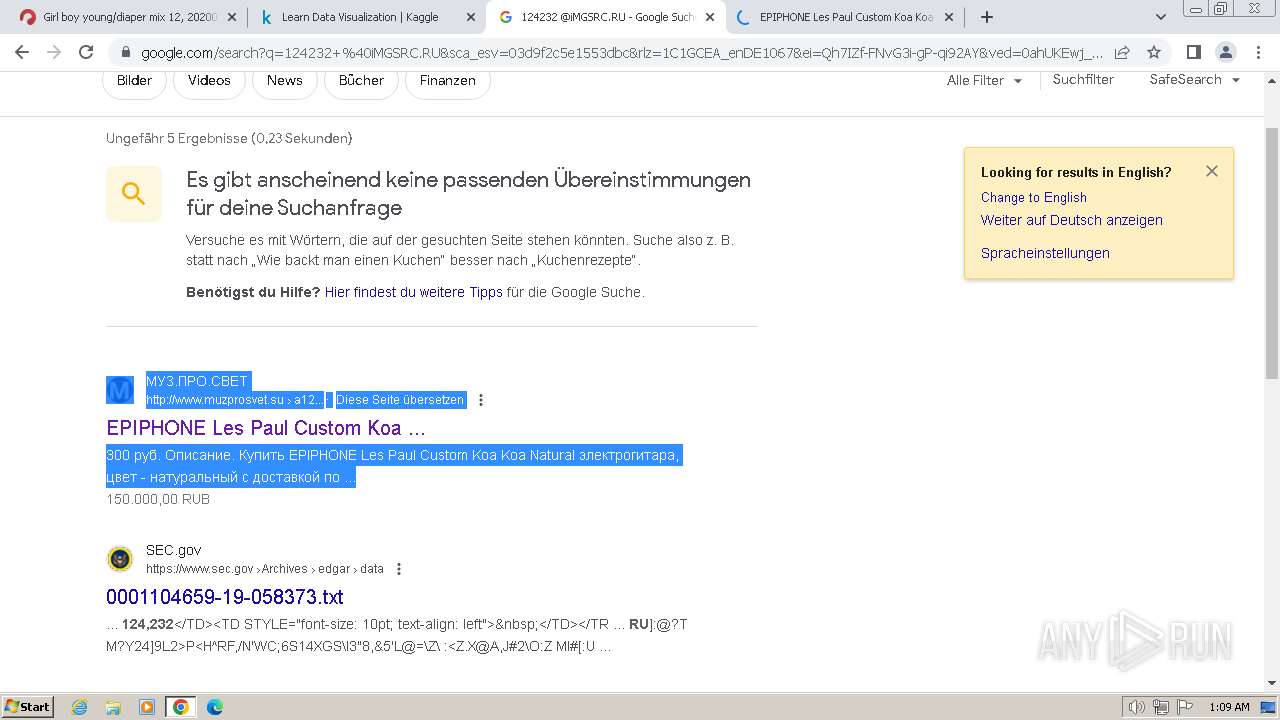Click the SEC.gov site favicon
The width and height of the screenshot is (1280, 720).
tap(120, 559)
